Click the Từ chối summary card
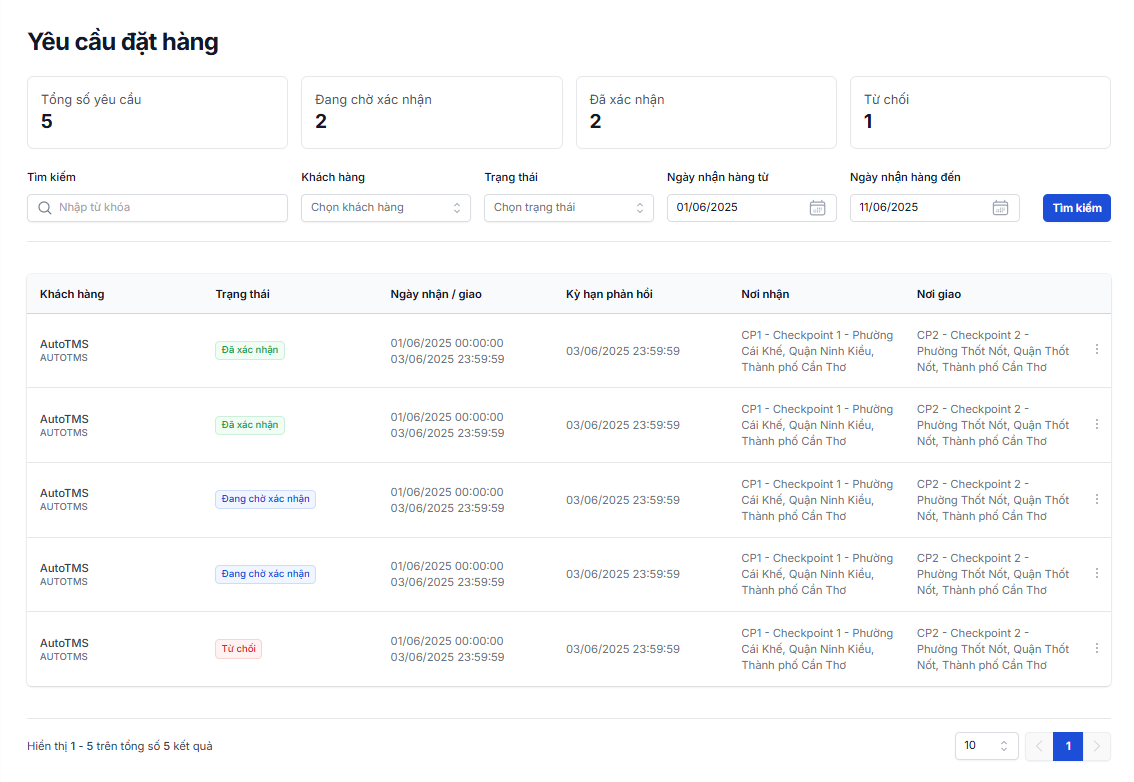The width and height of the screenshot is (1134, 782). tap(980, 112)
